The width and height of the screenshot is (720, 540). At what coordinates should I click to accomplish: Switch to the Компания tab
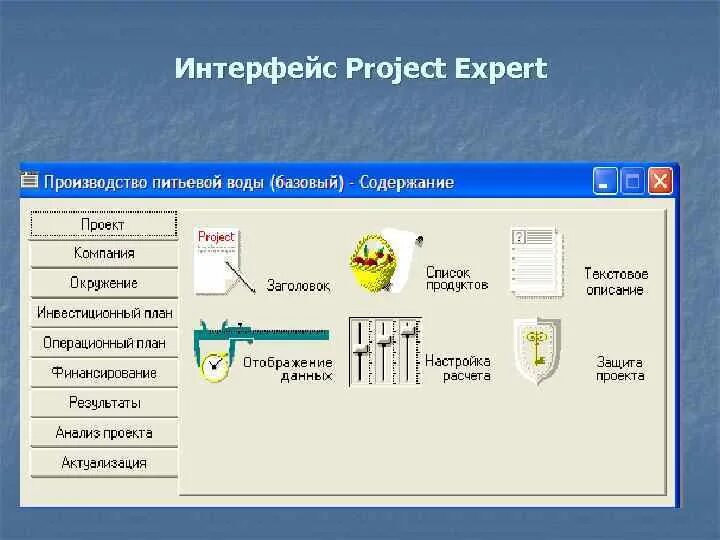104,253
